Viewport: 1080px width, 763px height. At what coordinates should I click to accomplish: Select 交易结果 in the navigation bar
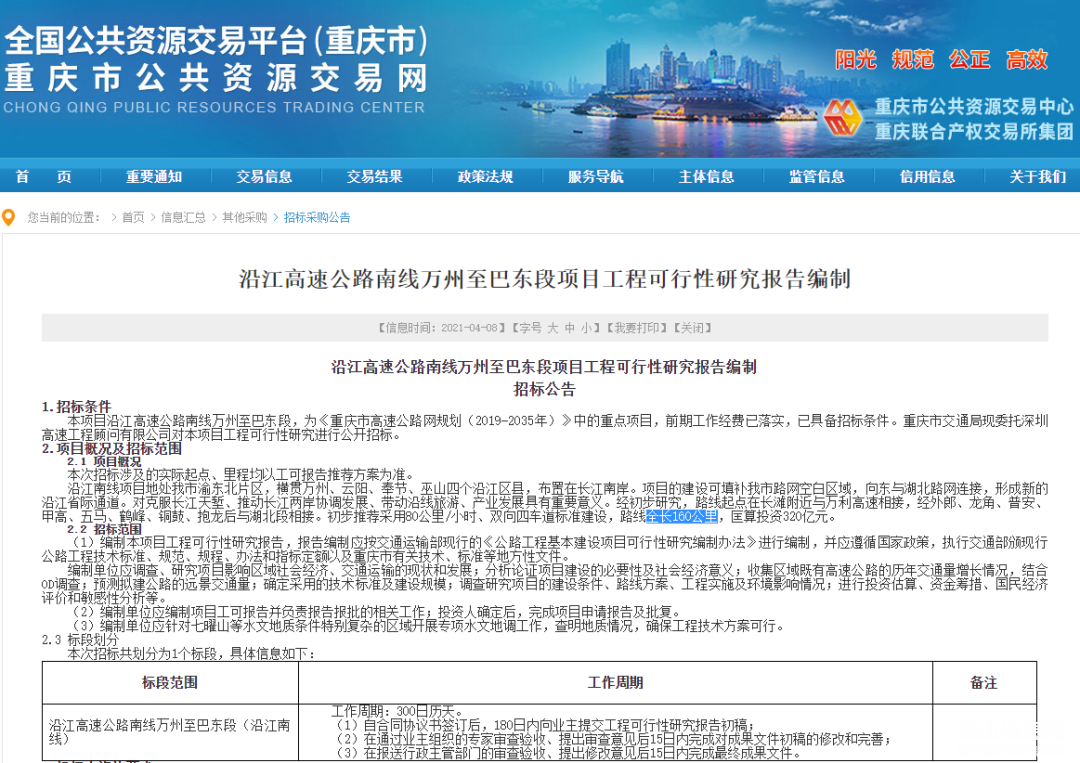point(375,177)
